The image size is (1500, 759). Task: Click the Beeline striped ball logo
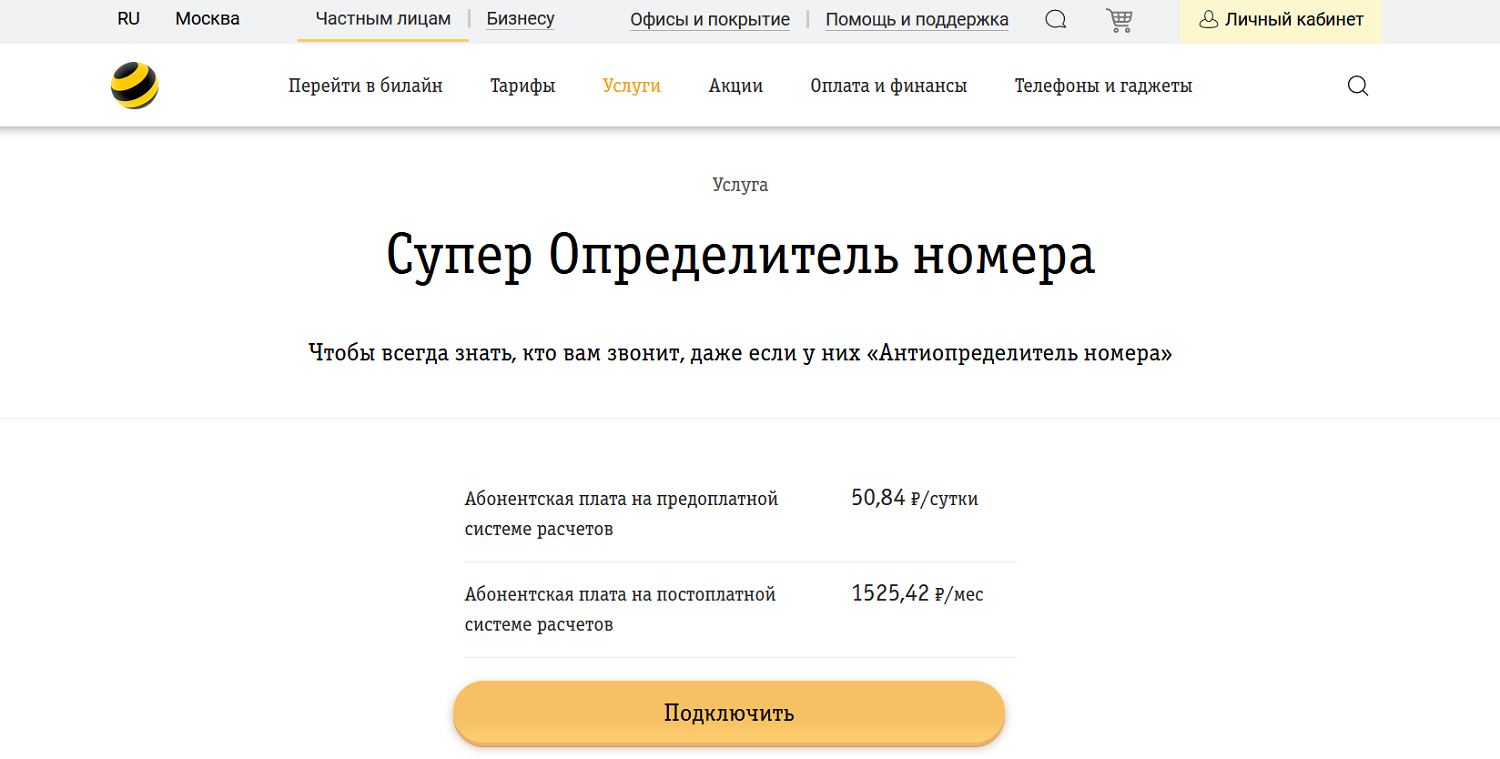(134, 86)
